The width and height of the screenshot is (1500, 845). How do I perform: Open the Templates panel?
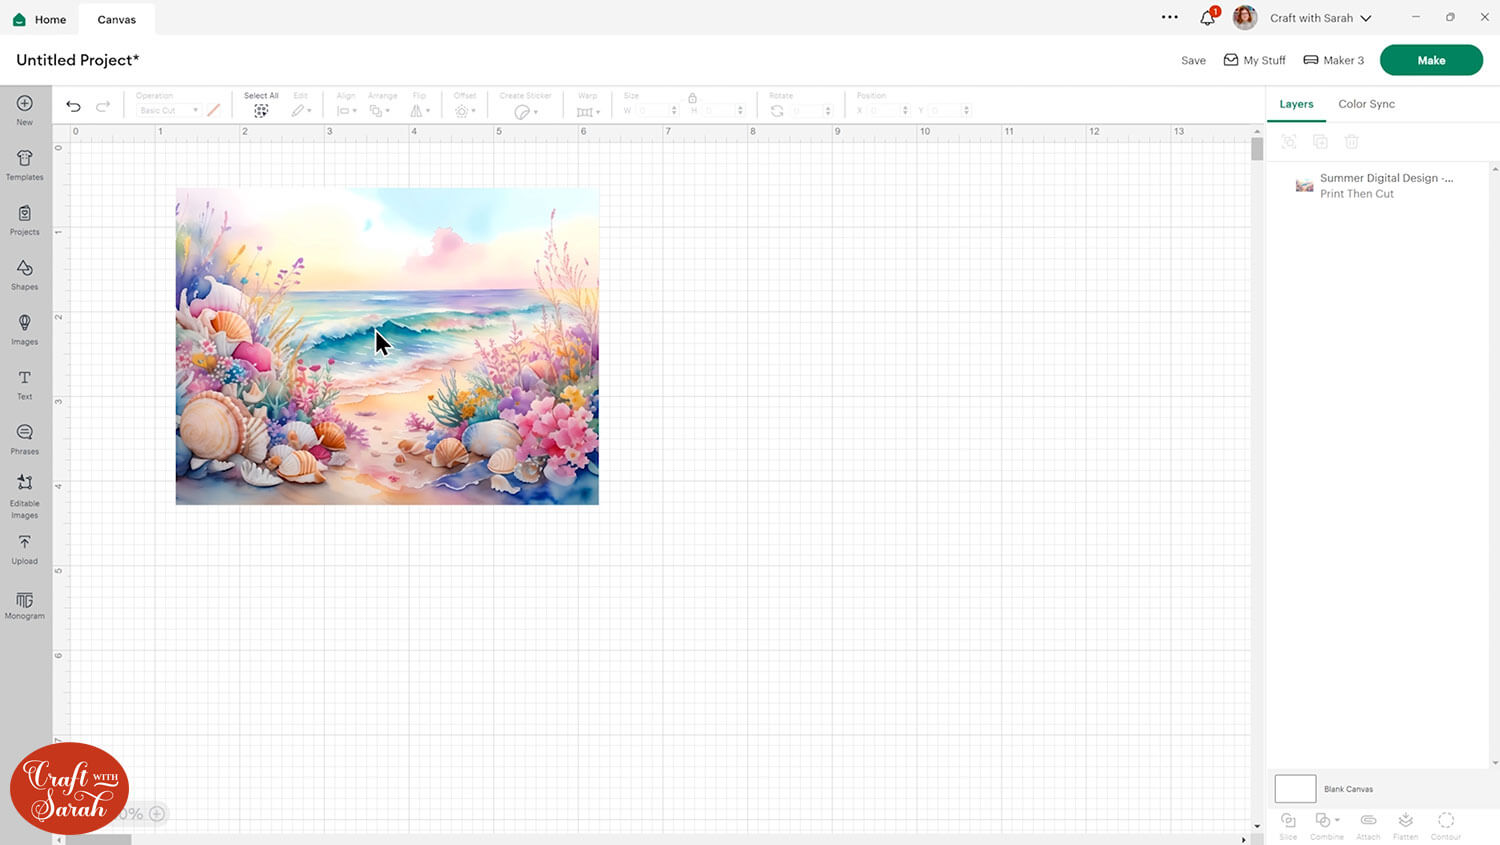point(25,164)
